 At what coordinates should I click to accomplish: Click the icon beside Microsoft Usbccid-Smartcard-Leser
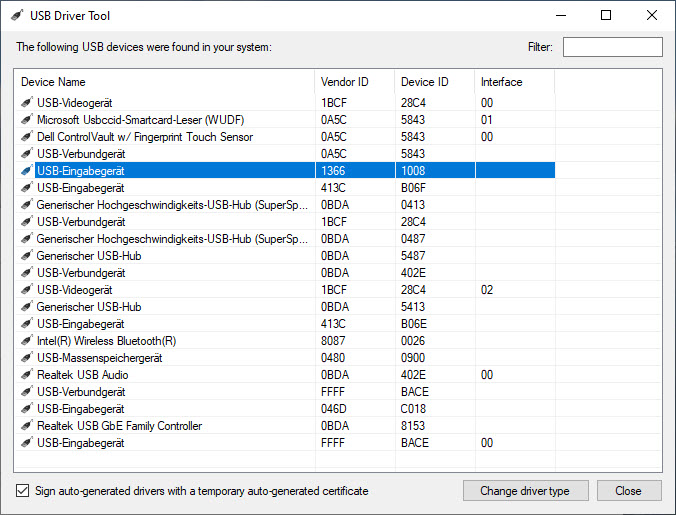click(27, 120)
